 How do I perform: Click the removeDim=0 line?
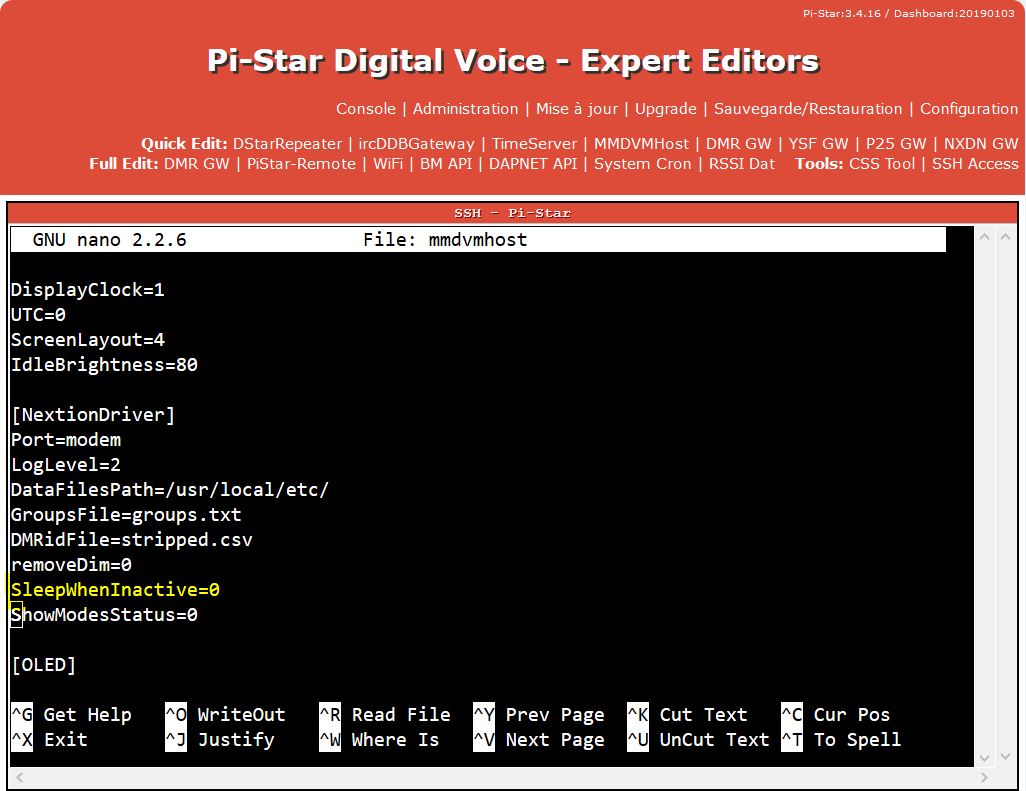tap(71, 565)
